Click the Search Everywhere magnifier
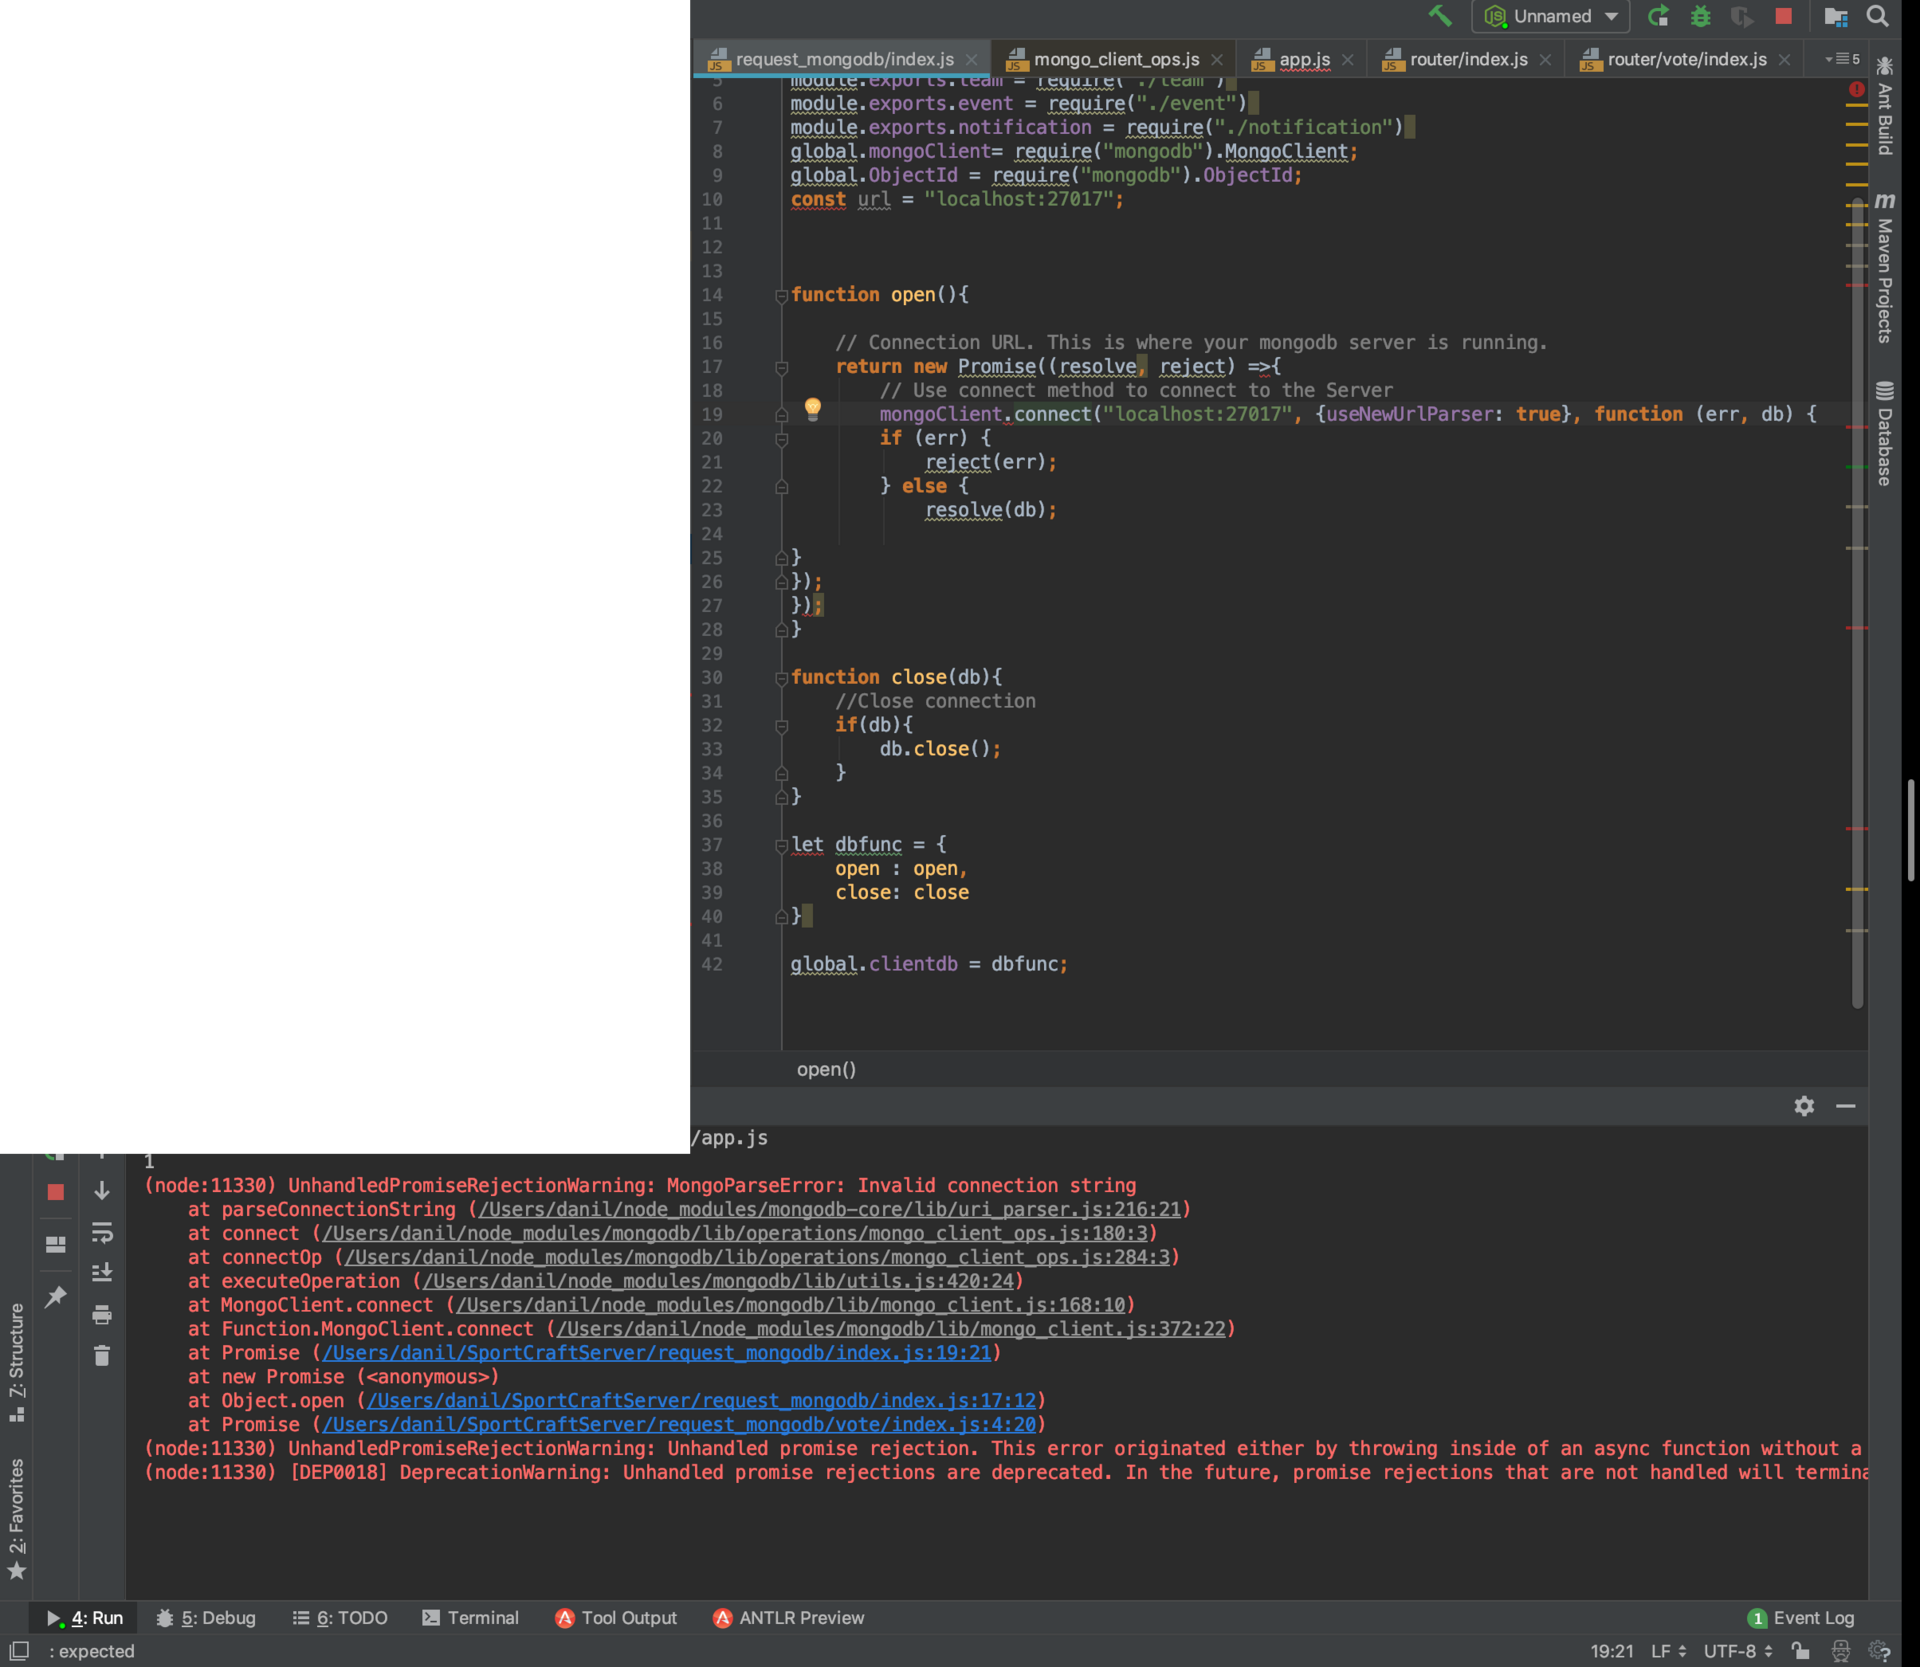The image size is (1920, 1667). 1878,16
